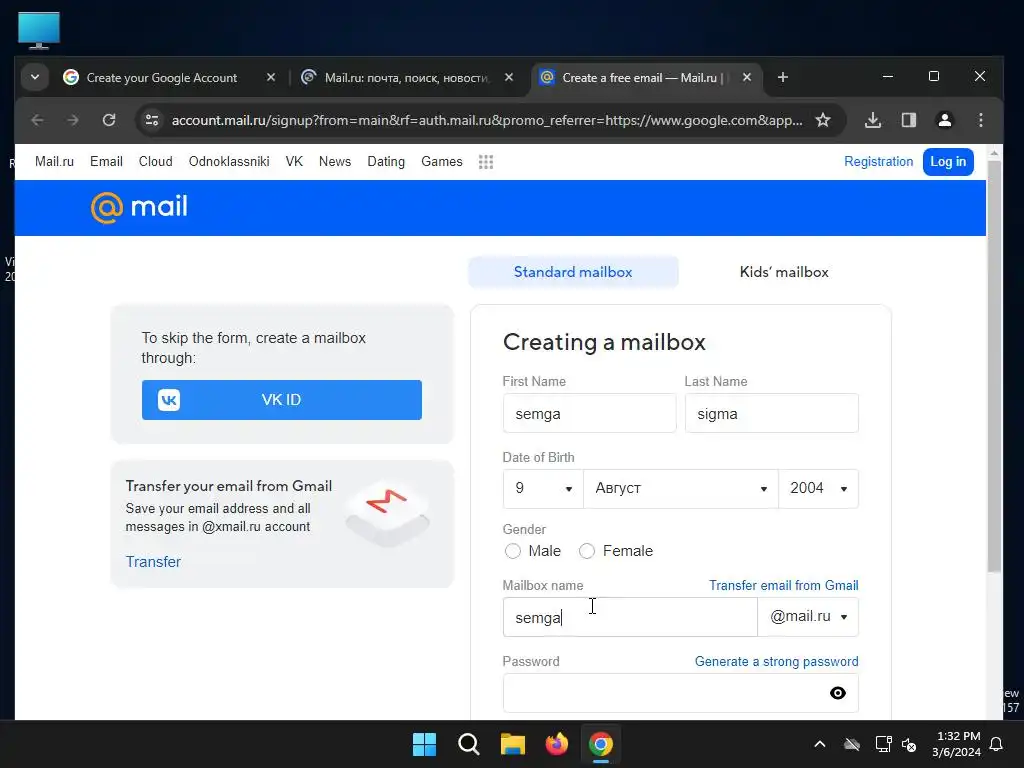1024x768 pixels.
Task: Click the VK logo on VK ID button
Action: pos(169,400)
